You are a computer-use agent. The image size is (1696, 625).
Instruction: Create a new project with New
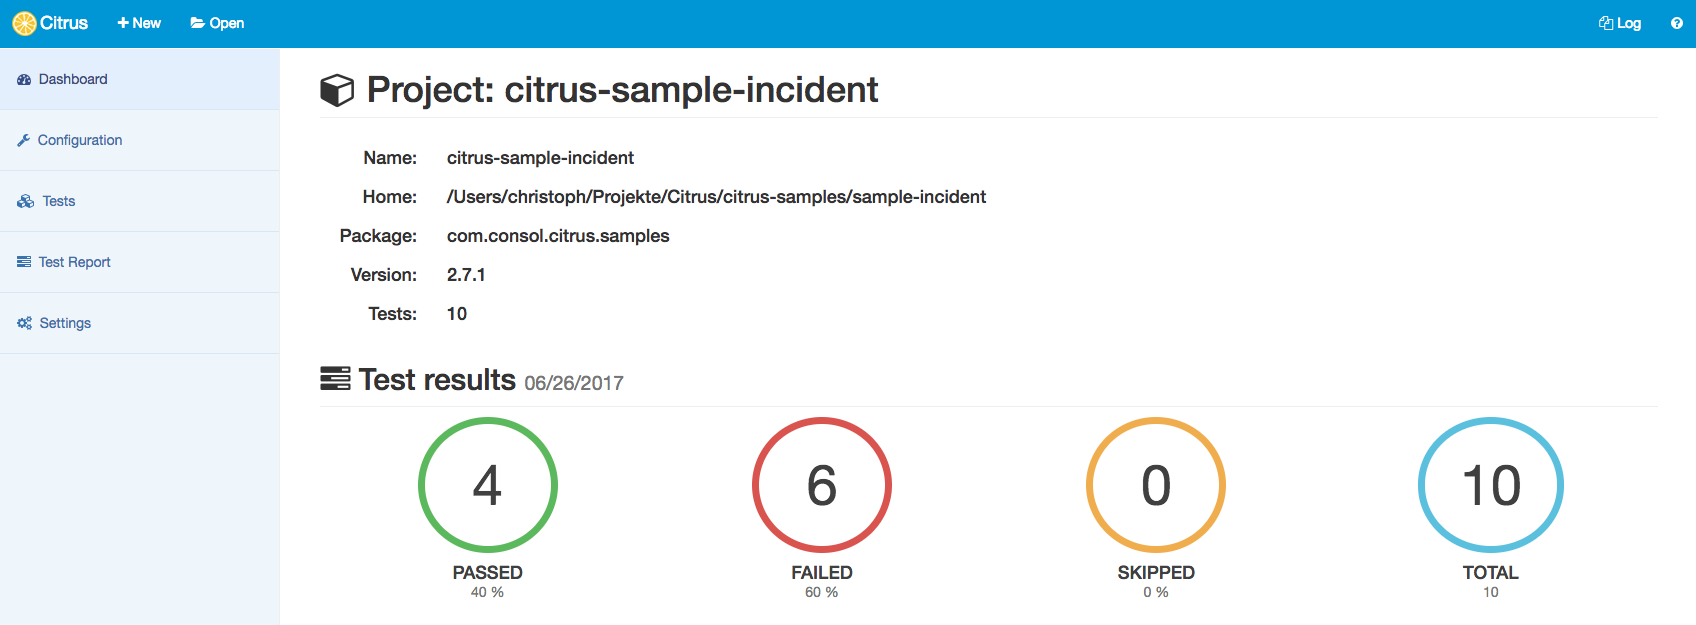[x=139, y=23]
